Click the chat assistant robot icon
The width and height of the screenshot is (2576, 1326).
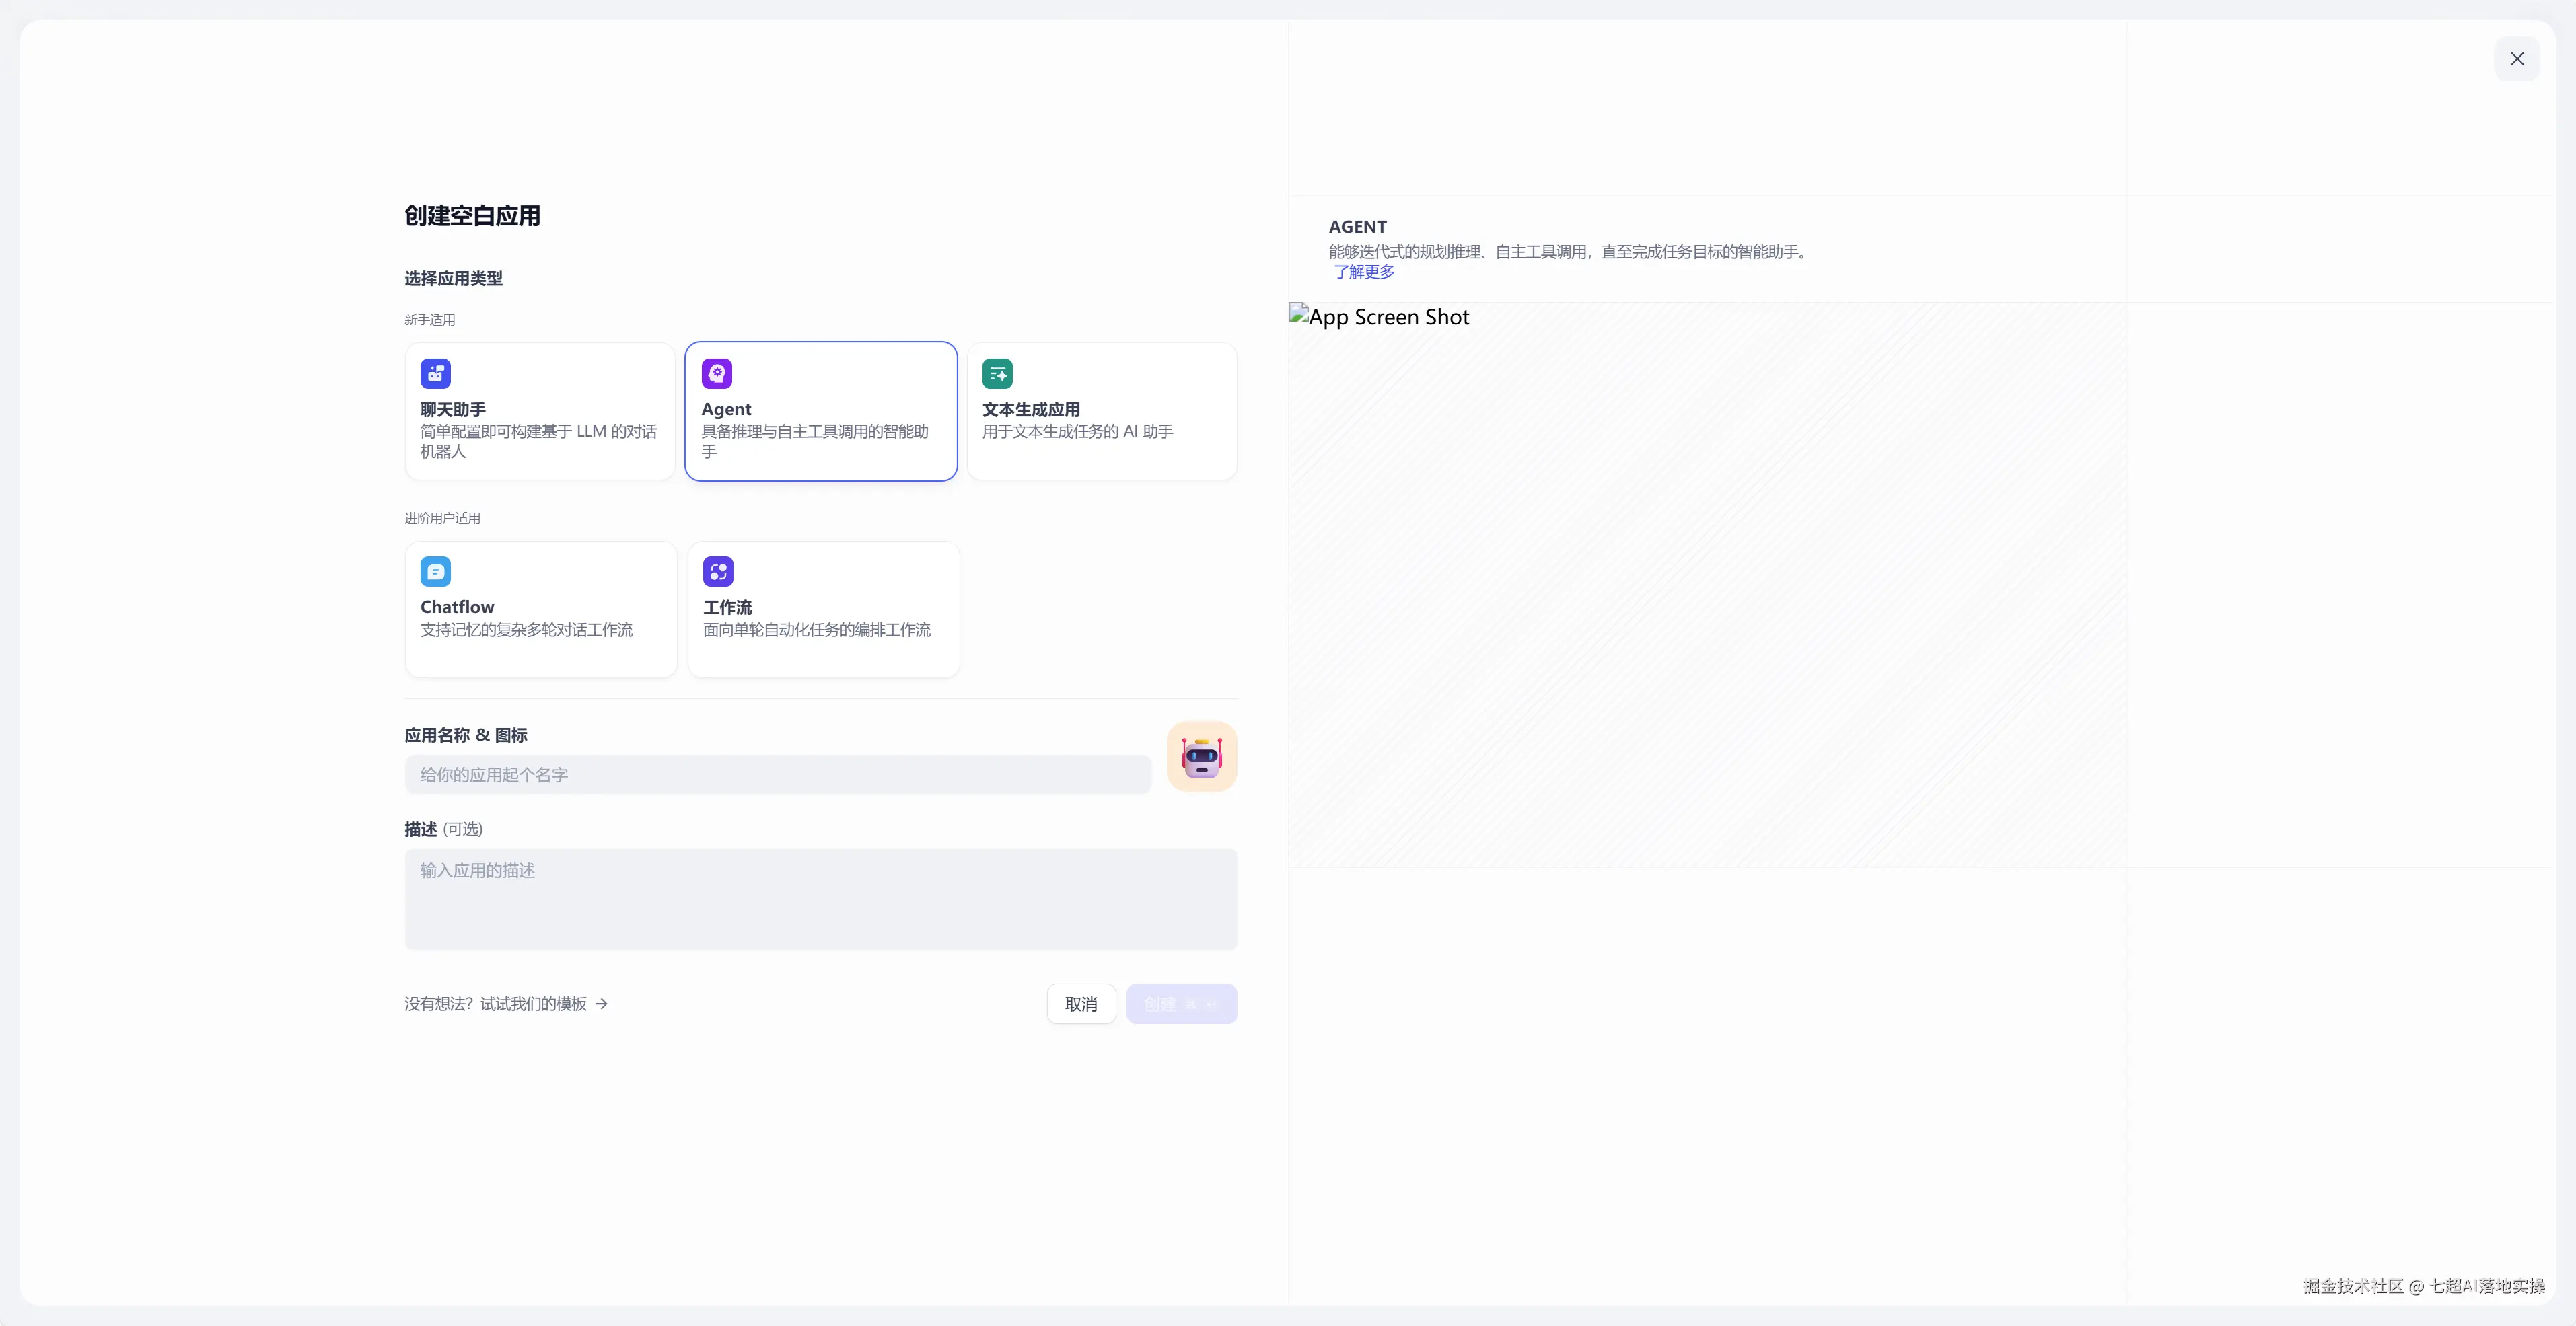tap(435, 373)
